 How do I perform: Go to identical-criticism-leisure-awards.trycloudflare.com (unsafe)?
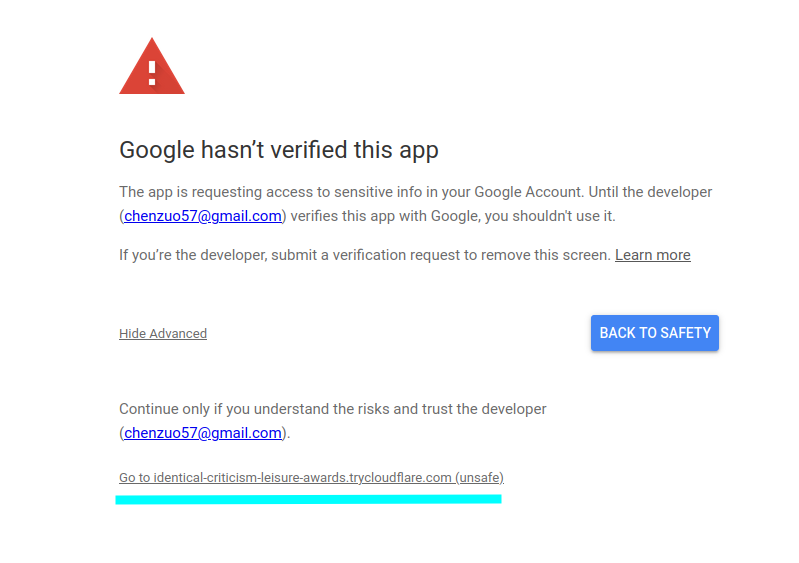[311, 477]
